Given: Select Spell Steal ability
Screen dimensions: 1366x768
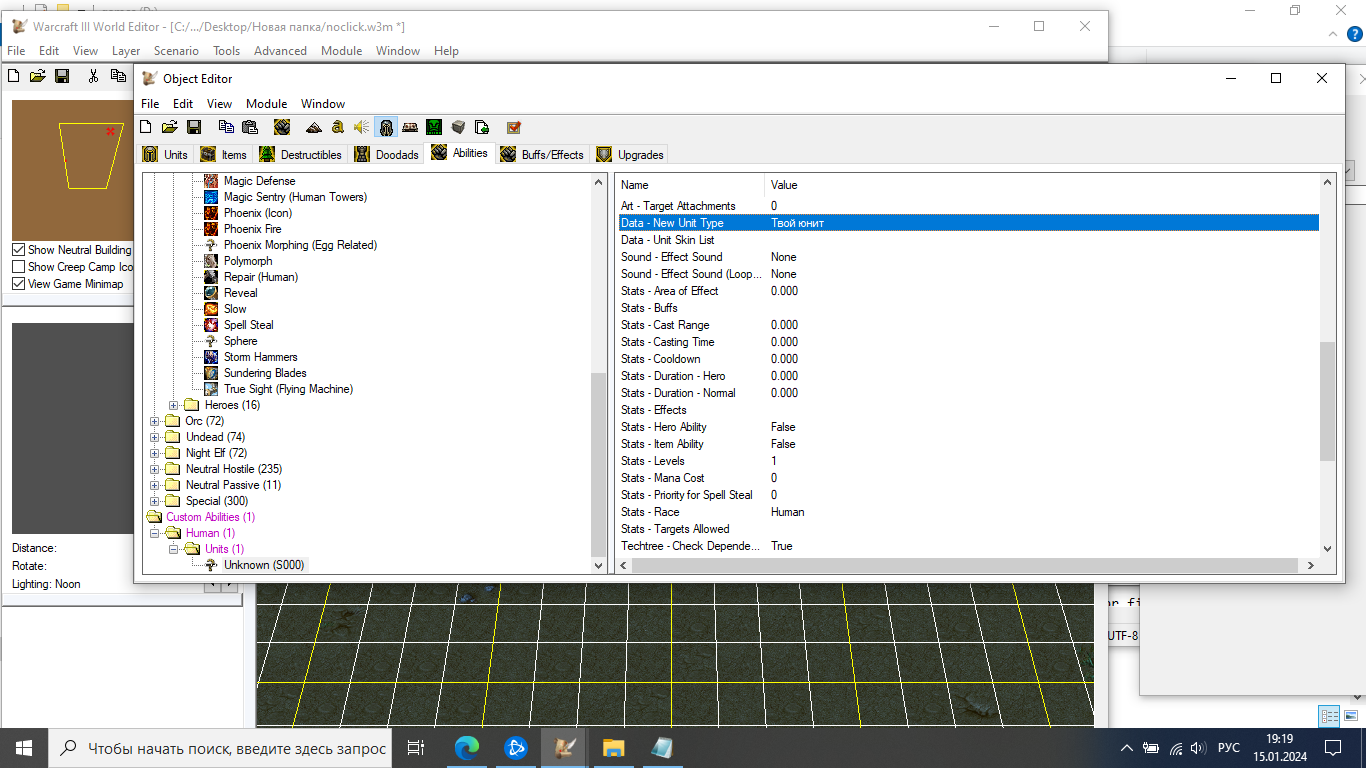Looking at the screenshot, I should click(x=249, y=325).
